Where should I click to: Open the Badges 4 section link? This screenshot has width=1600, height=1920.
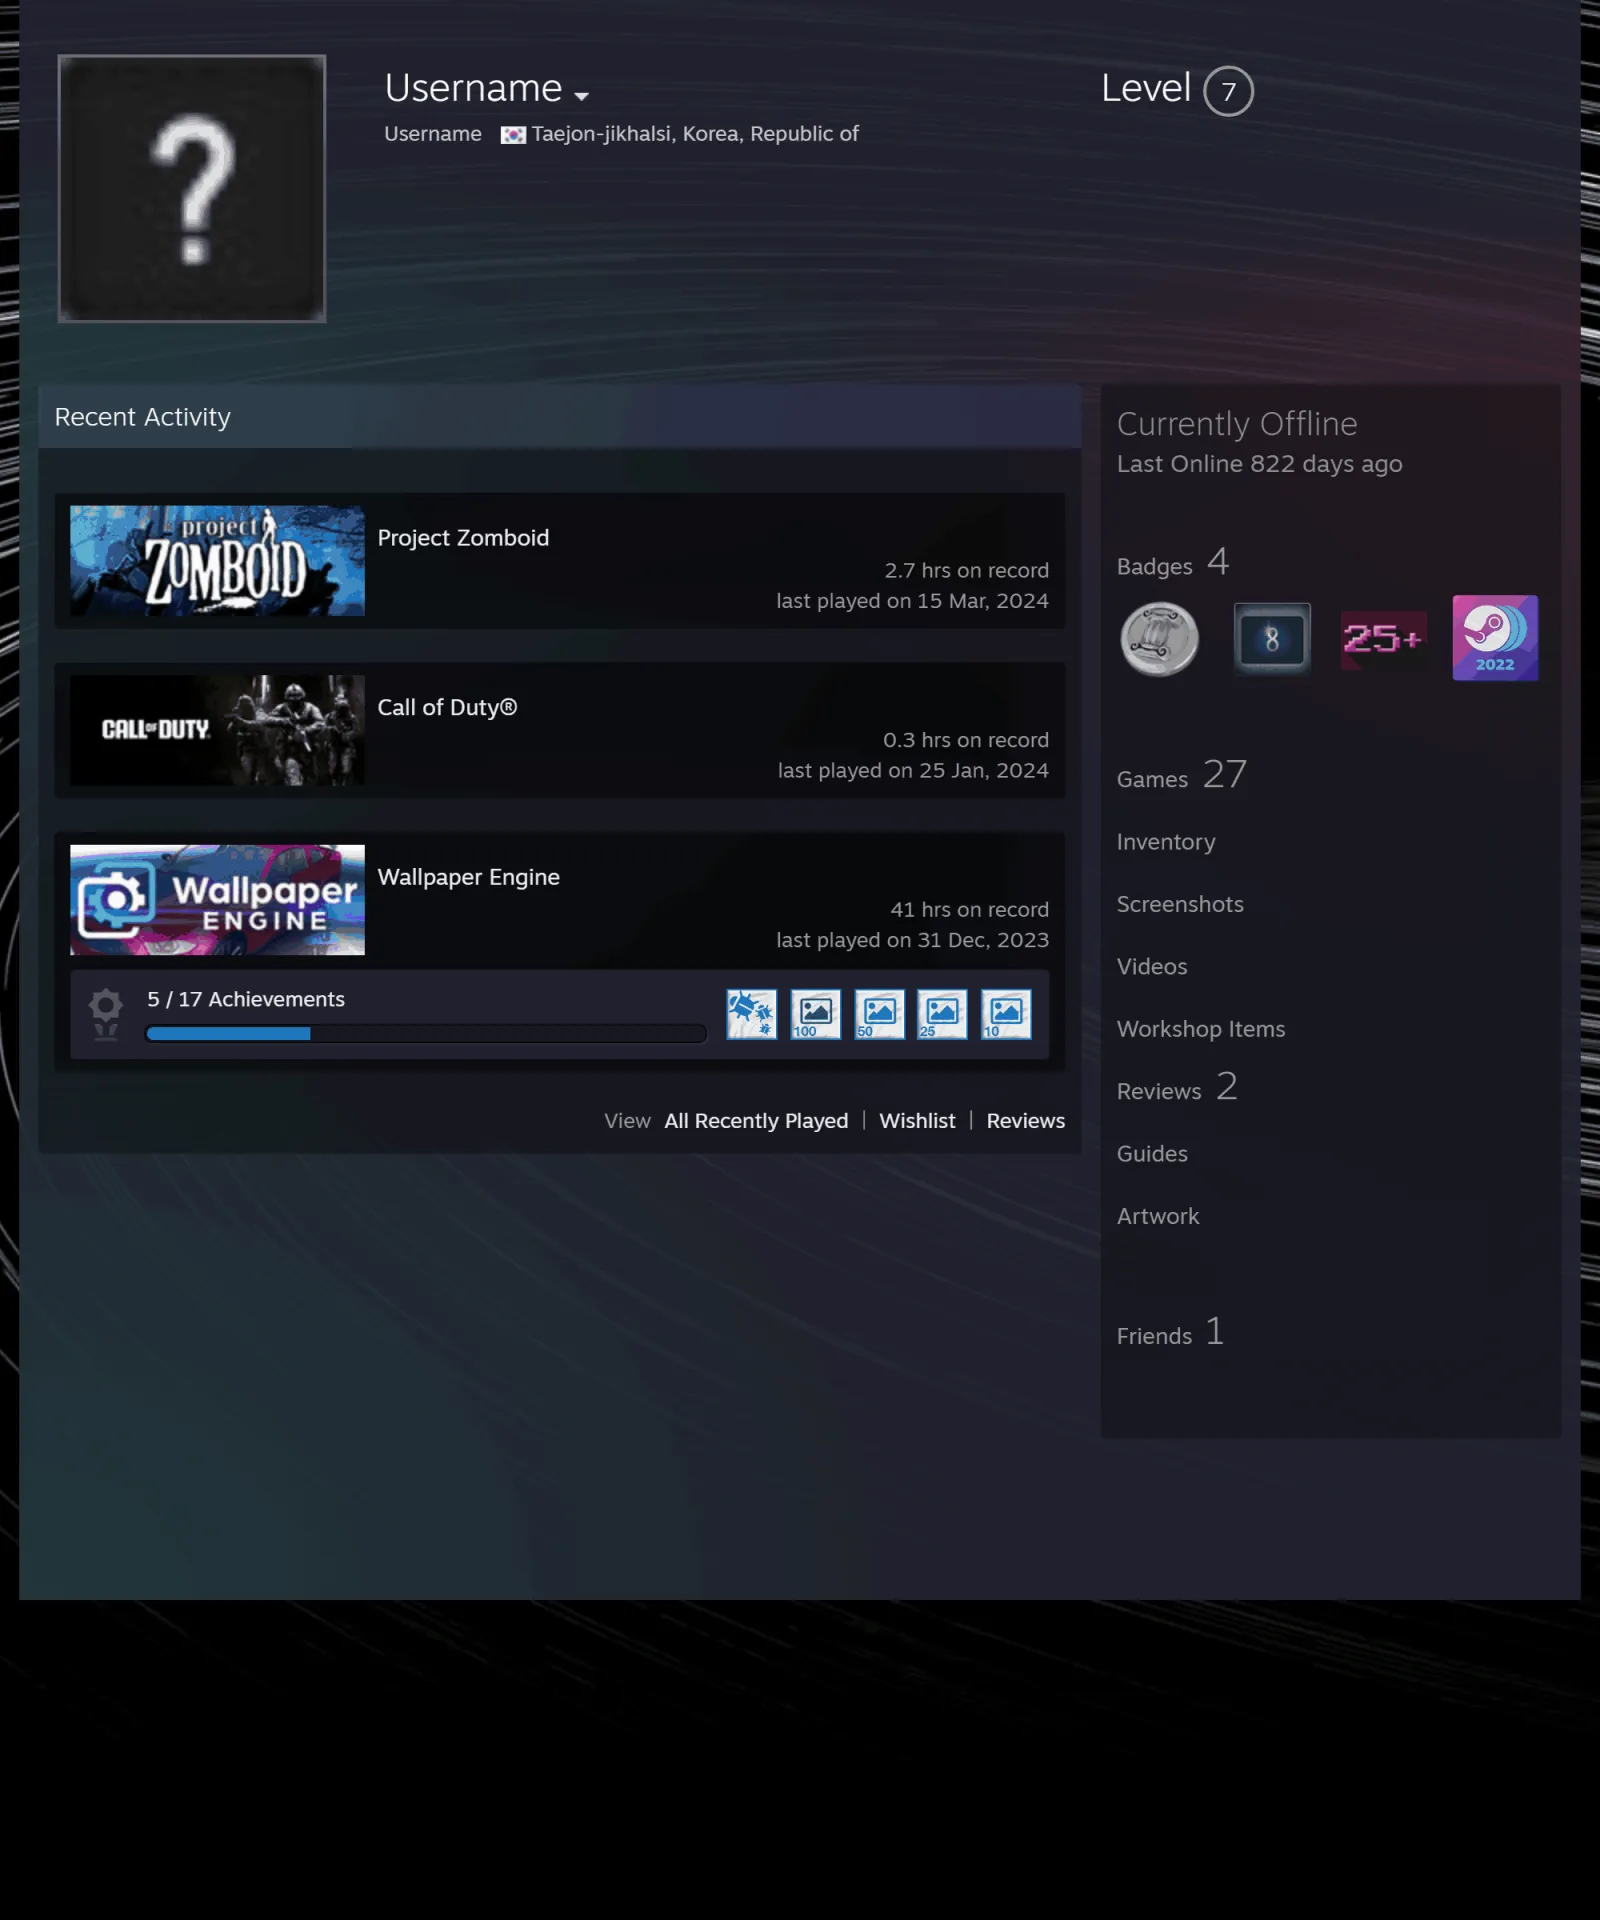(x=1173, y=563)
